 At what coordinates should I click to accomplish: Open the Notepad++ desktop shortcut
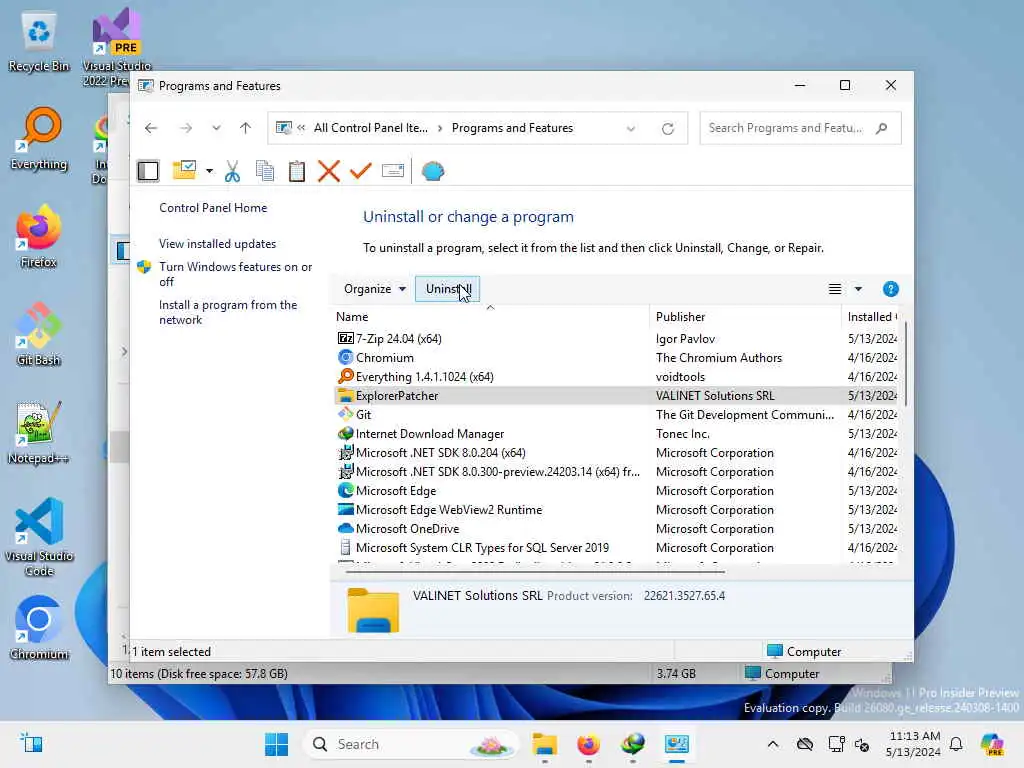tap(39, 433)
